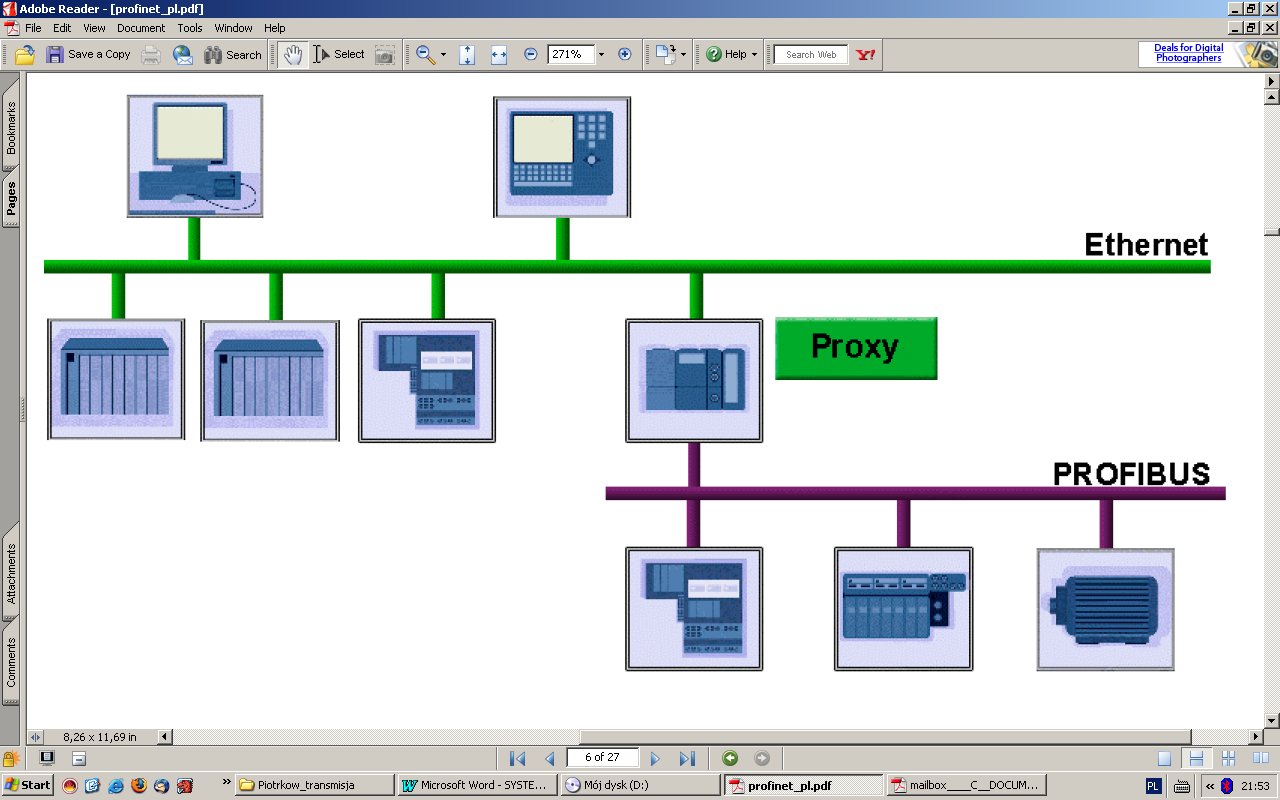Click the Search Web input field
This screenshot has width=1280, height=800.
pos(811,55)
